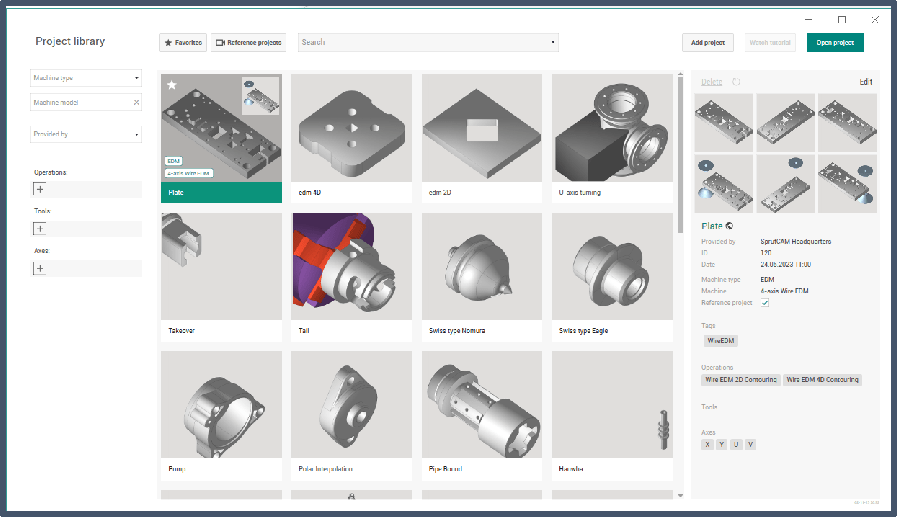Click the globe icon next to Plate title

coord(729,226)
